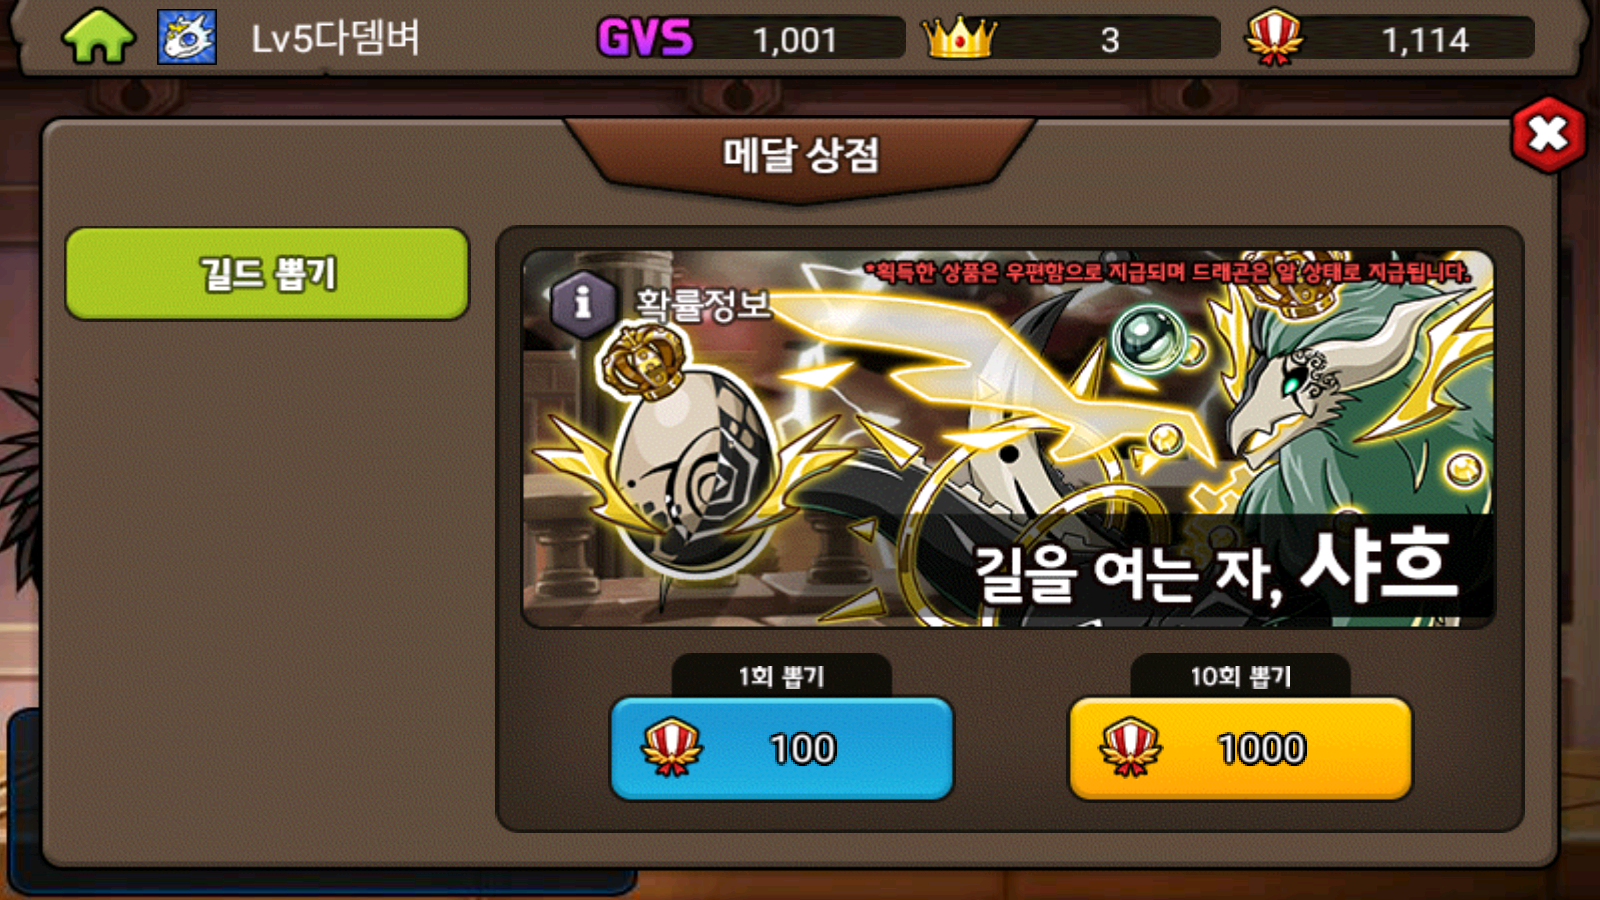Select the 길드 뽑기 tab
1600x900 pixels.
(x=267, y=274)
